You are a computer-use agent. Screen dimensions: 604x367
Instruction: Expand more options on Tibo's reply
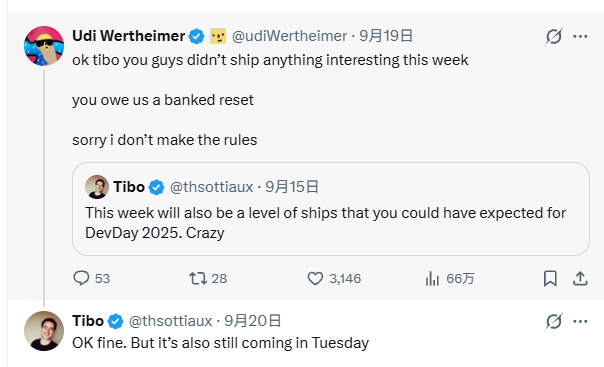(x=580, y=321)
